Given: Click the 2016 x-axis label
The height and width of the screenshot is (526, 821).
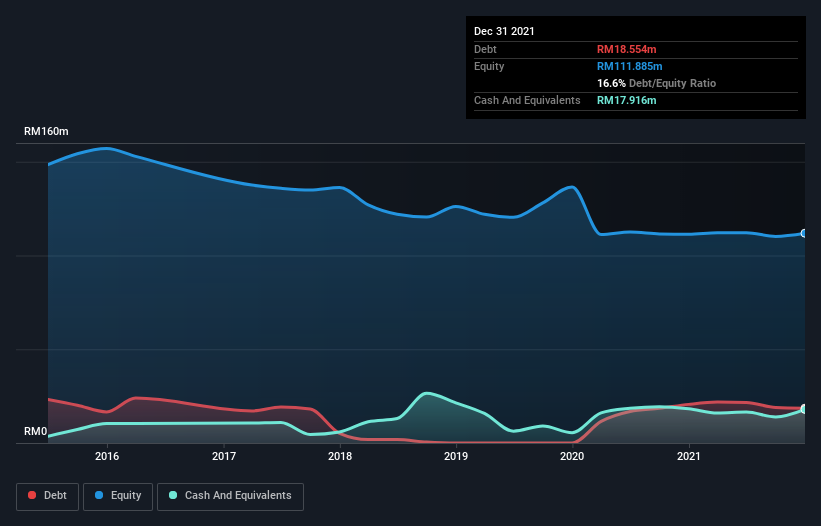Looking at the screenshot, I should 107,456.
